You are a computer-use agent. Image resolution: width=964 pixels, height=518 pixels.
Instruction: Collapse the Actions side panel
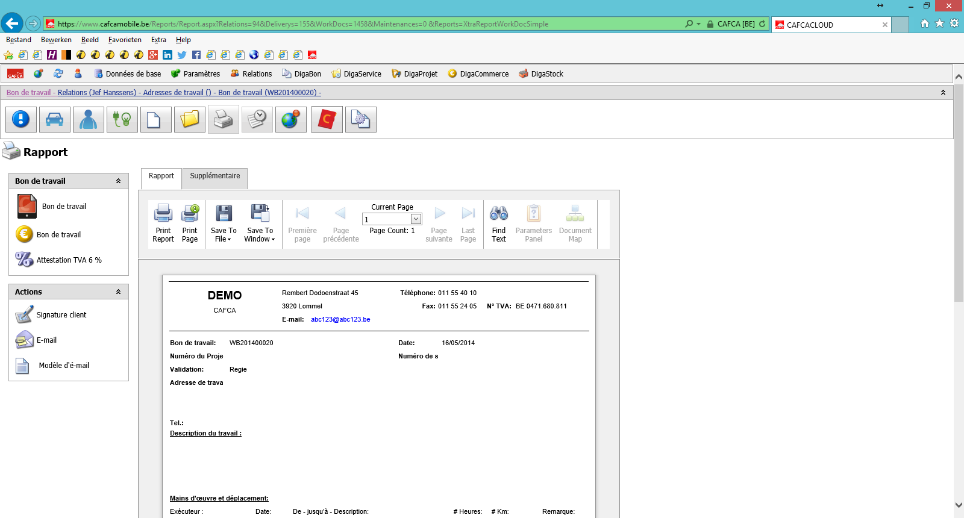[x=118, y=292]
